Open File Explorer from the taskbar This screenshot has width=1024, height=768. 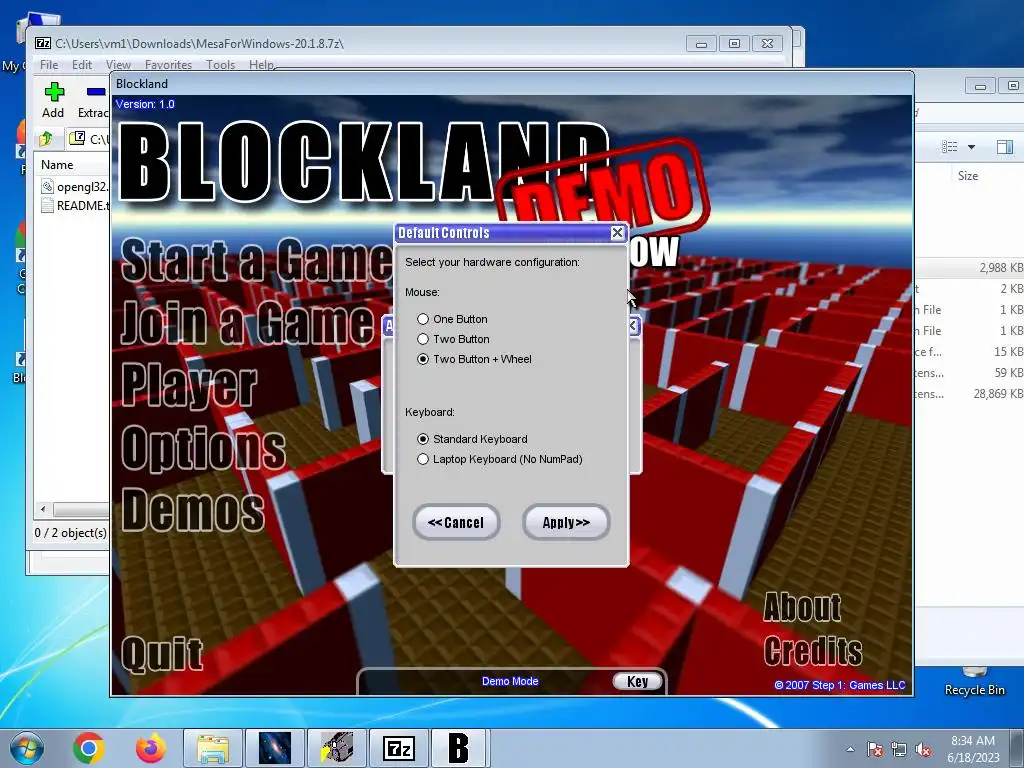(213, 748)
